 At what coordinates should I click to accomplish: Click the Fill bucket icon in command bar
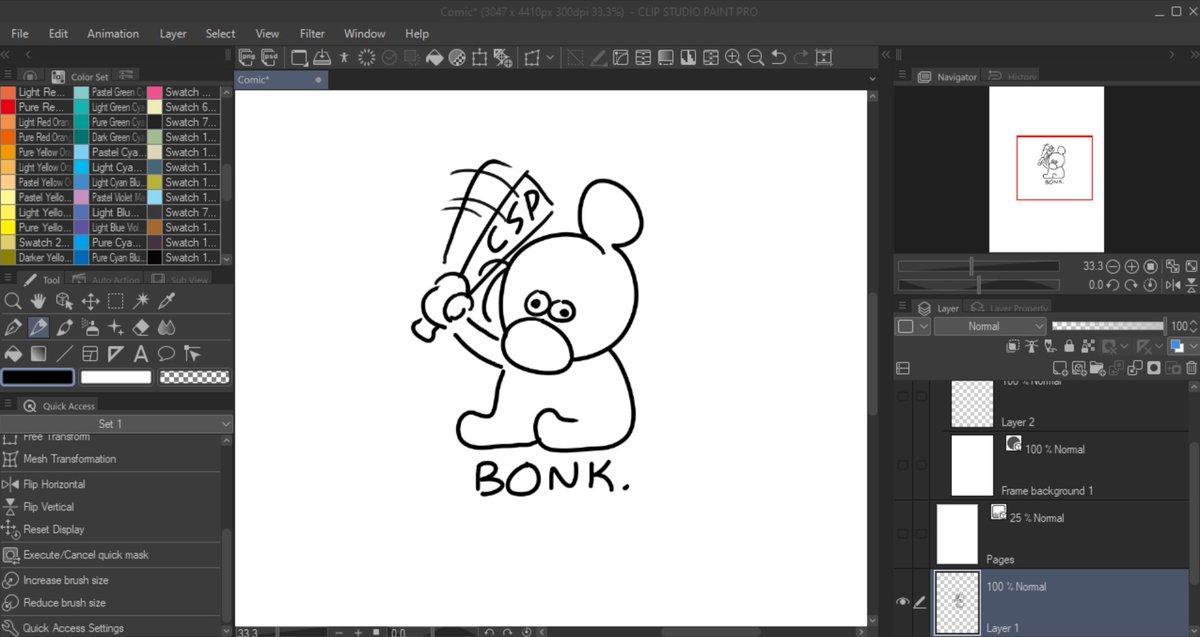click(x=434, y=57)
